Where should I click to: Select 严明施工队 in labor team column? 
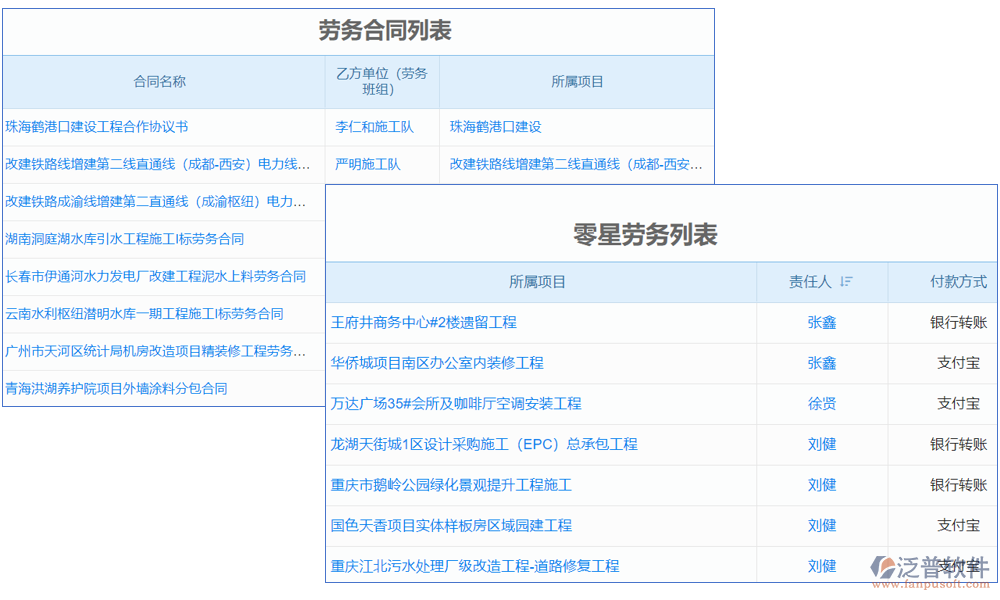point(367,164)
